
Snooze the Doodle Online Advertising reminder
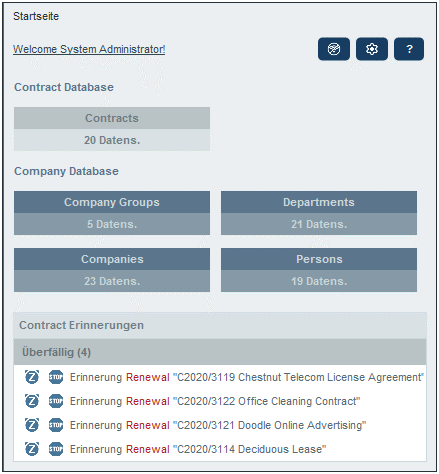(x=32, y=425)
